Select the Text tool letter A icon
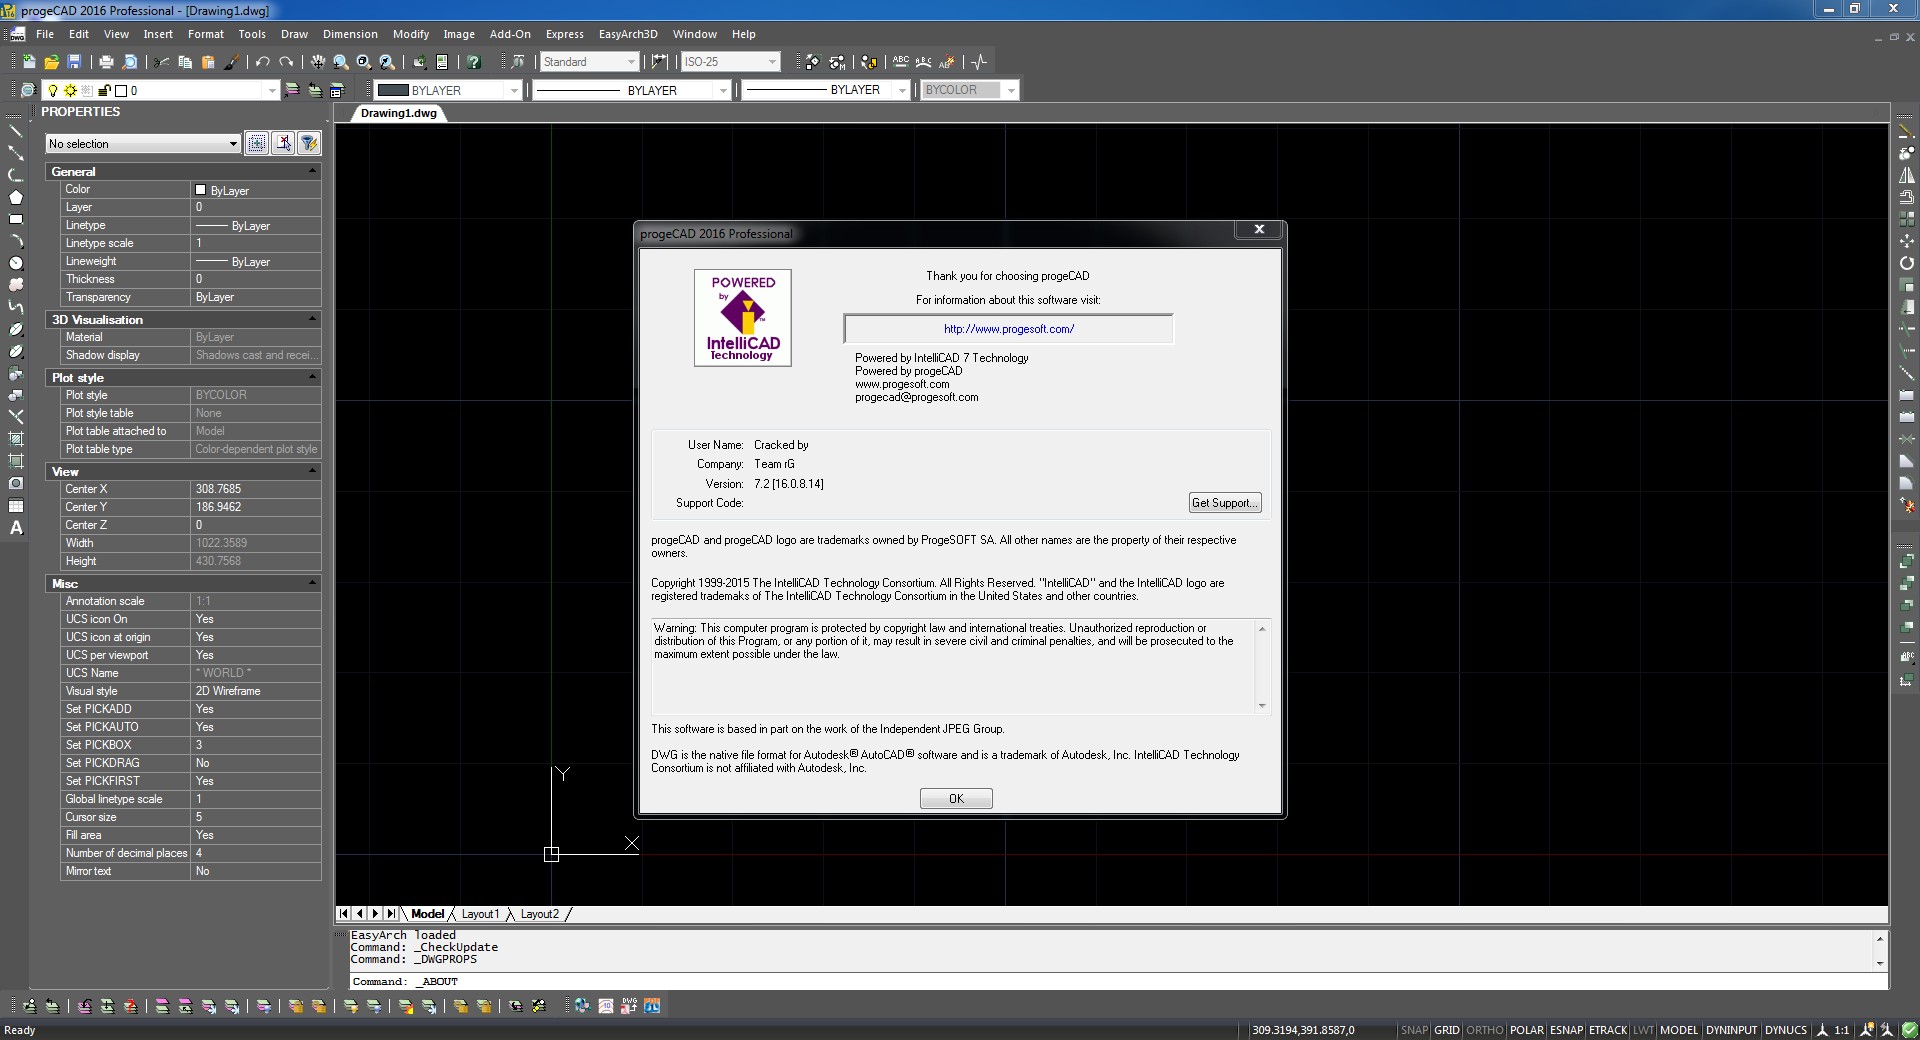The image size is (1920, 1040). click(x=15, y=528)
